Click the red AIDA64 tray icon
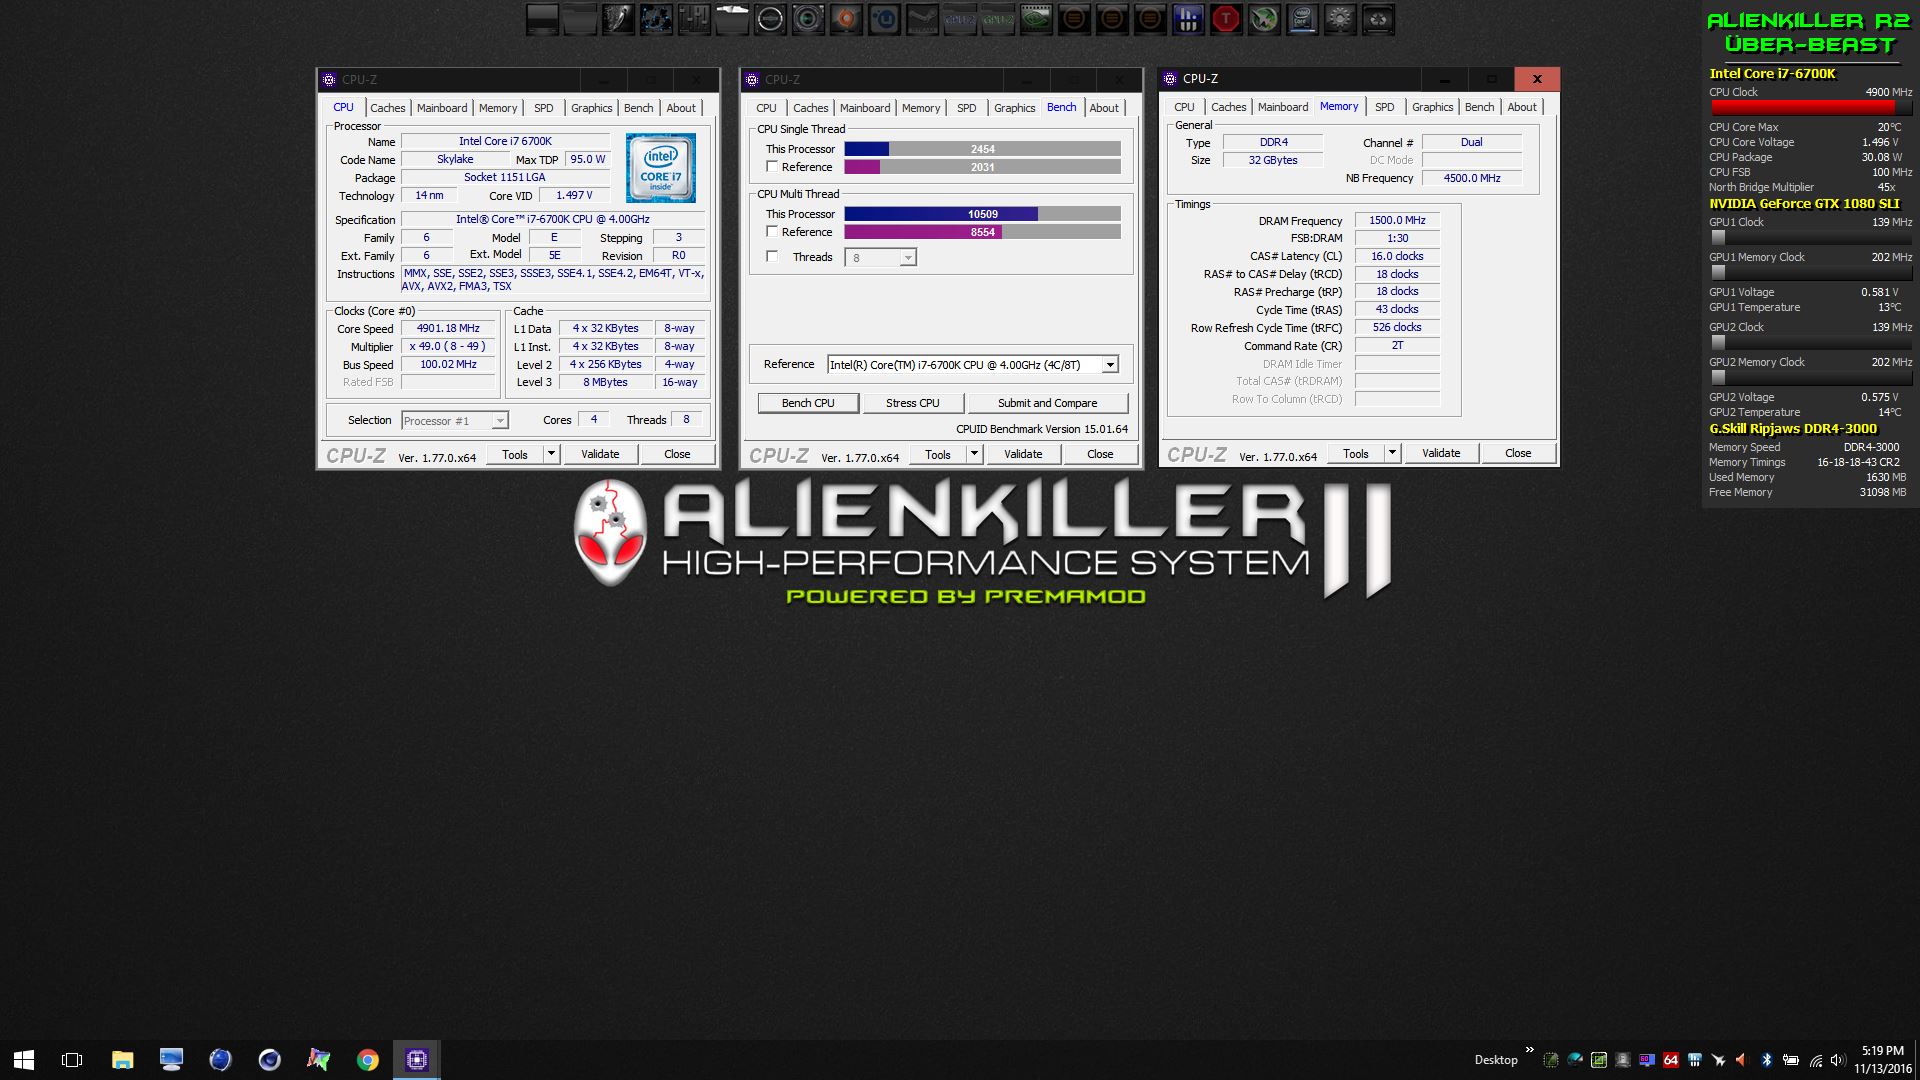 pos(1671,1060)
